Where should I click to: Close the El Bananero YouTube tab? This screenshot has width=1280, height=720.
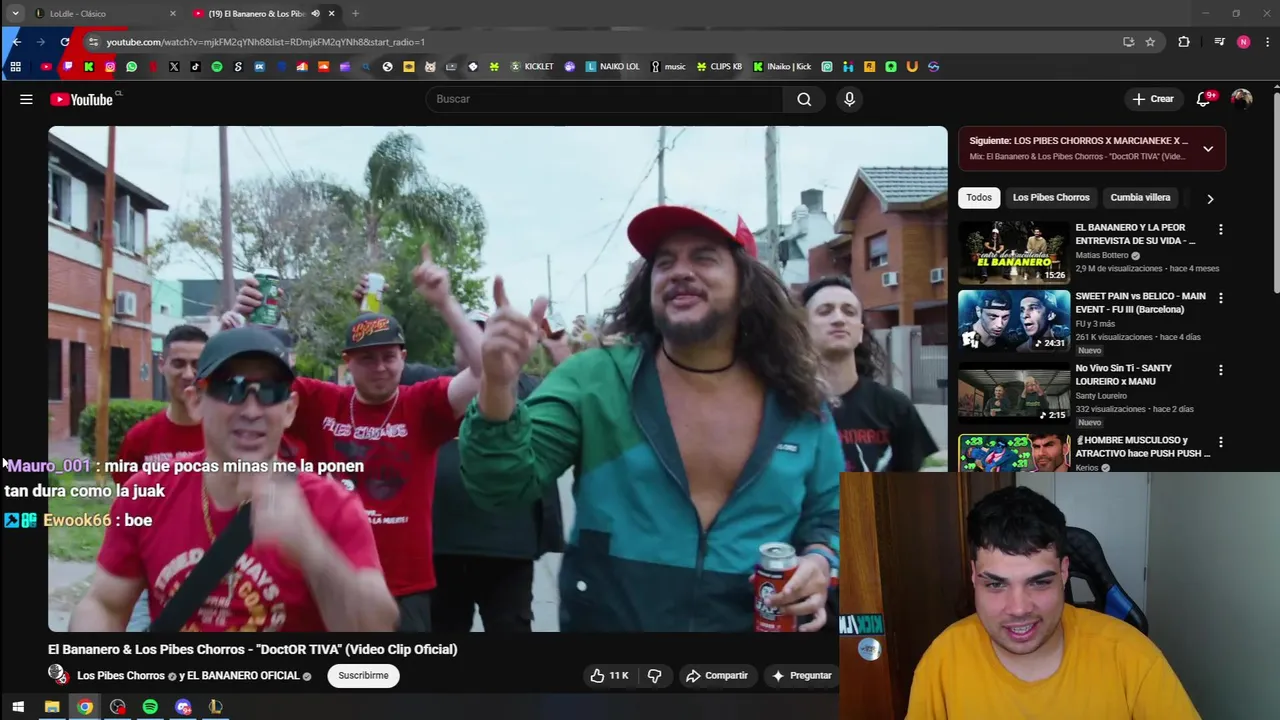click(x=331, y=14)
